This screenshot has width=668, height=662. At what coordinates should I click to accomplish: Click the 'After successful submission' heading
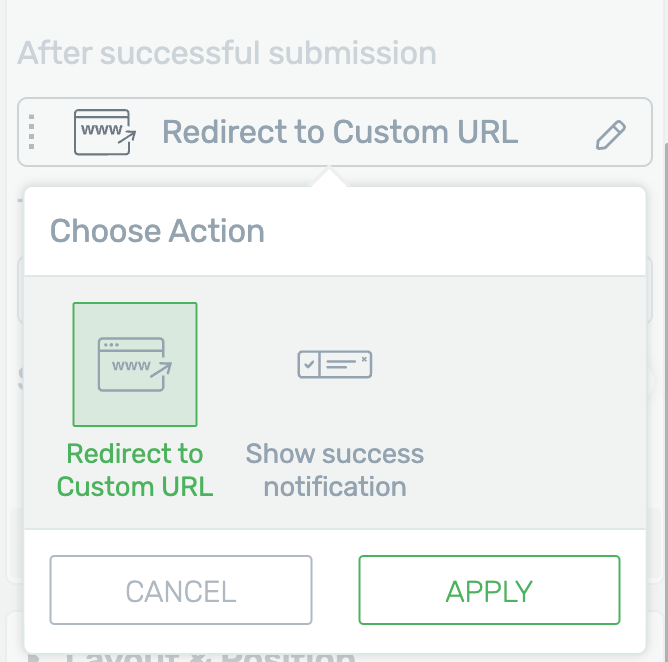(227, 53)
